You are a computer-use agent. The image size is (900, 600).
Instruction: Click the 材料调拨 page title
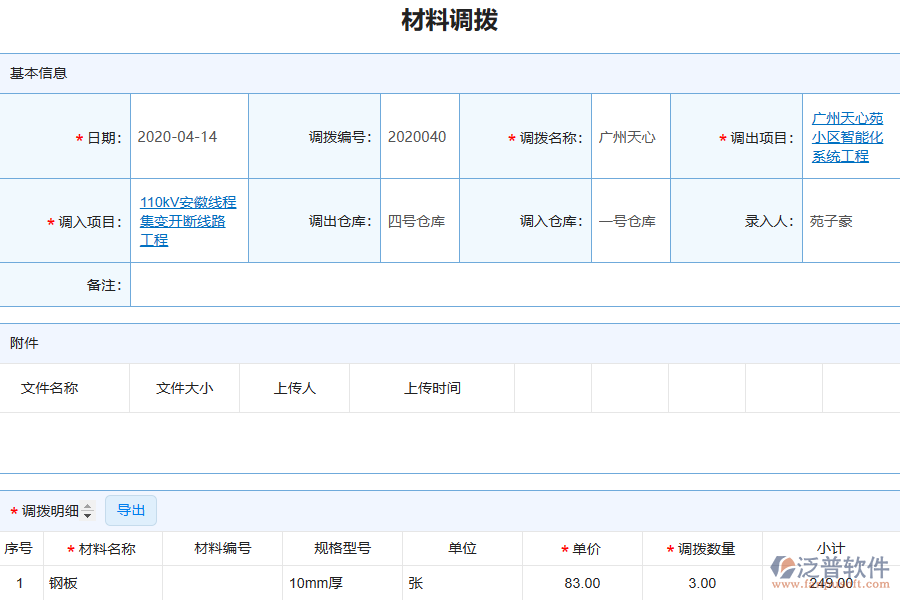coord(449,20)
